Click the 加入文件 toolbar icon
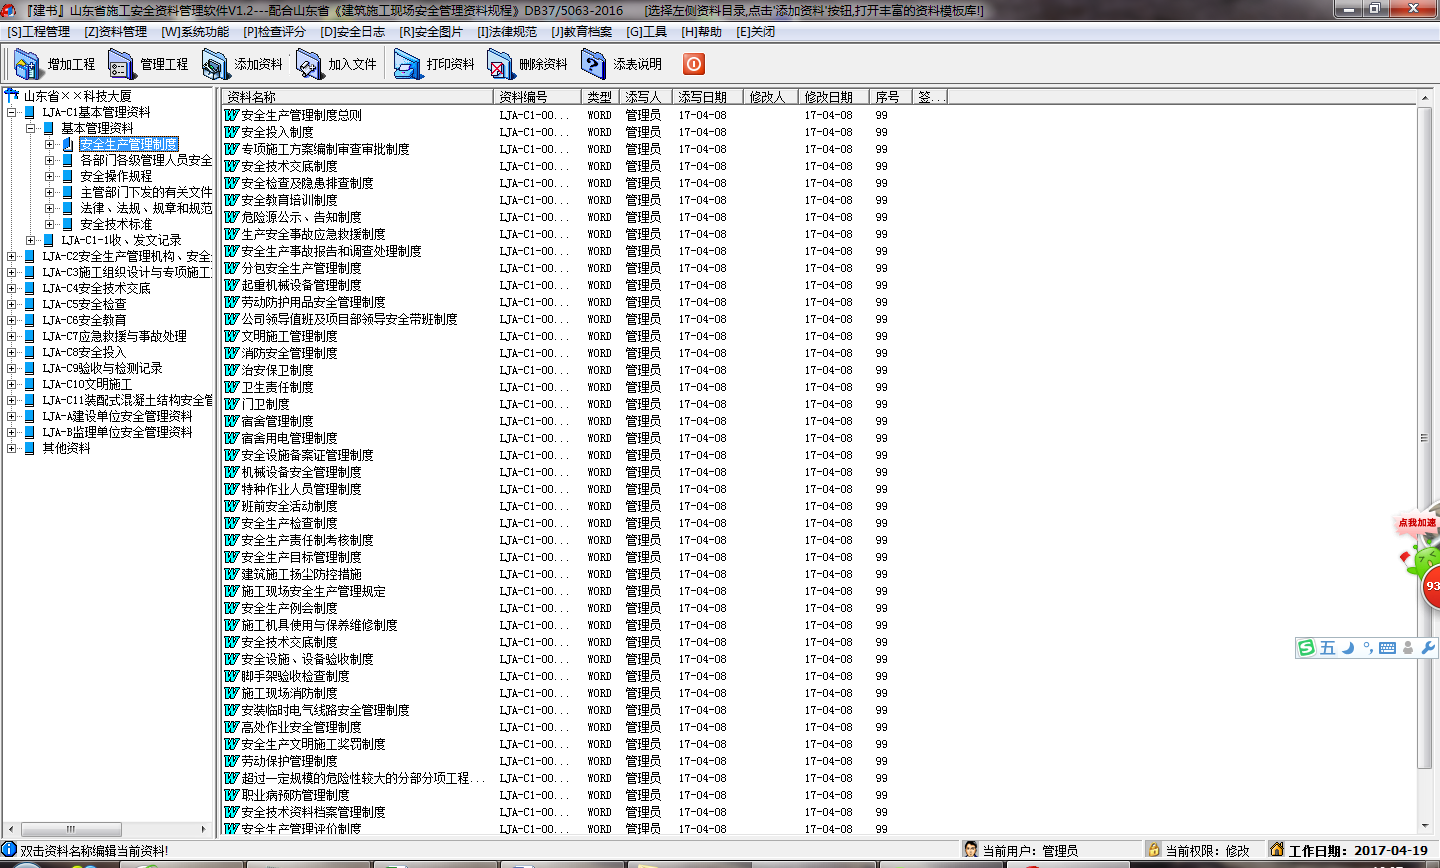The height and width of the screenshot is (868, 1440). (309, 64)
